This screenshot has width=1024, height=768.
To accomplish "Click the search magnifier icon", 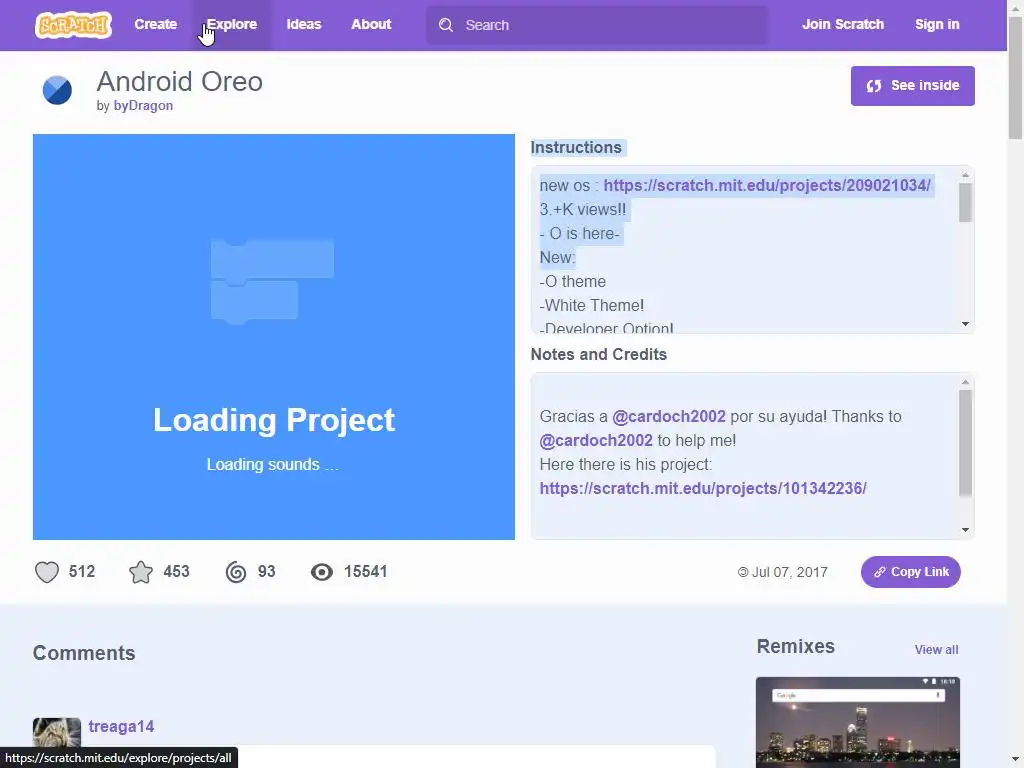I will point(445,25).
